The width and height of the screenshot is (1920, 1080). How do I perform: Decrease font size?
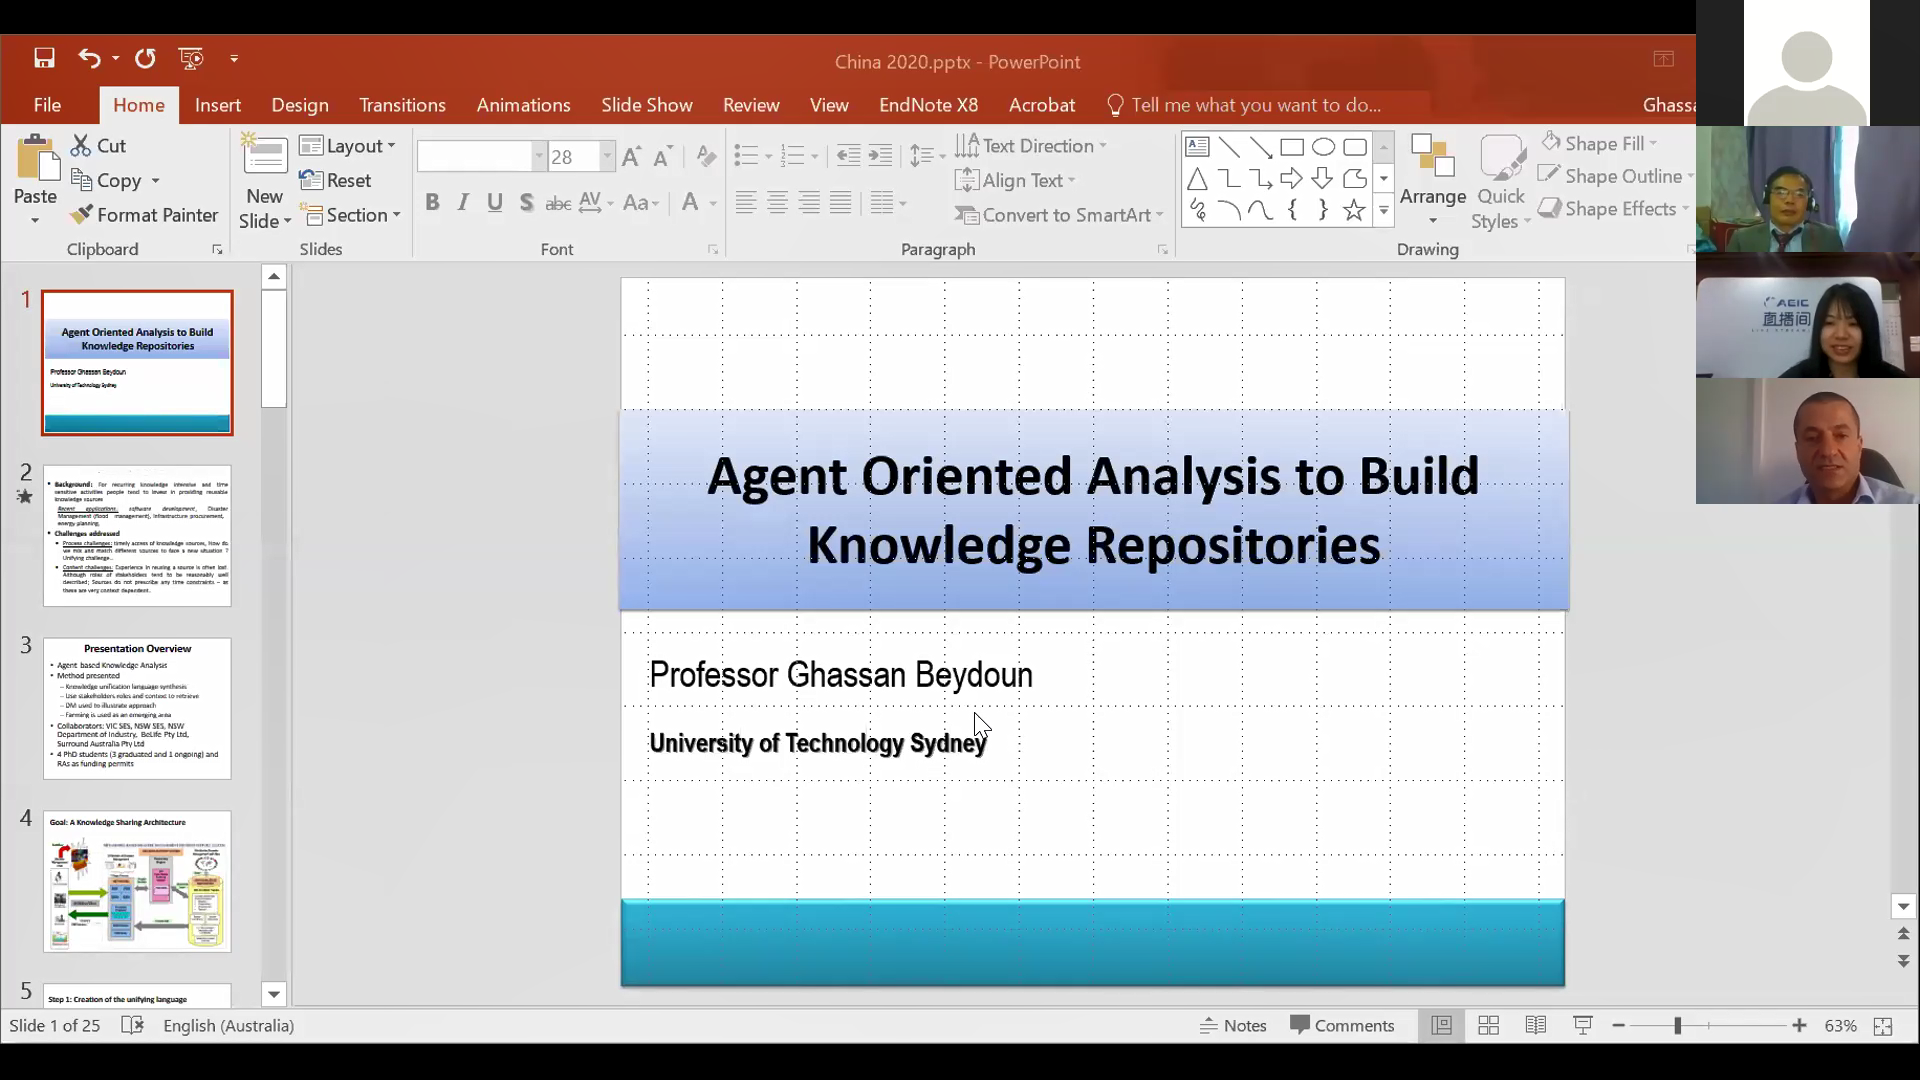pos(662,156)
